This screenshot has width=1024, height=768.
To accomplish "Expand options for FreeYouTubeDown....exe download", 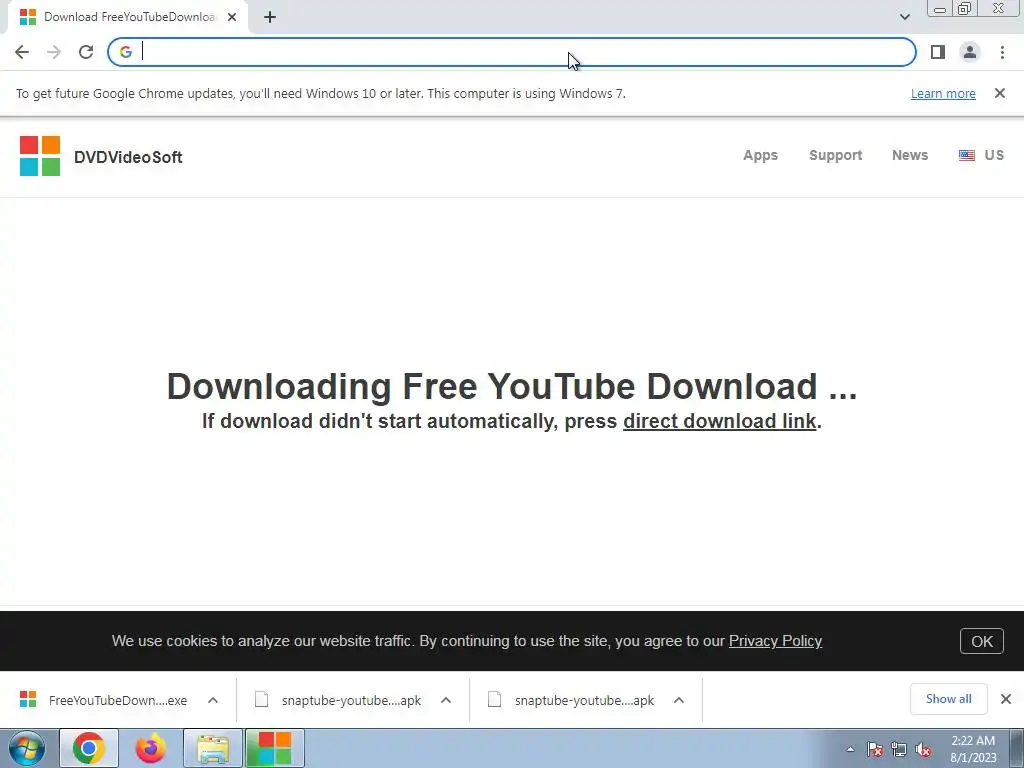I will click(213, 700).
